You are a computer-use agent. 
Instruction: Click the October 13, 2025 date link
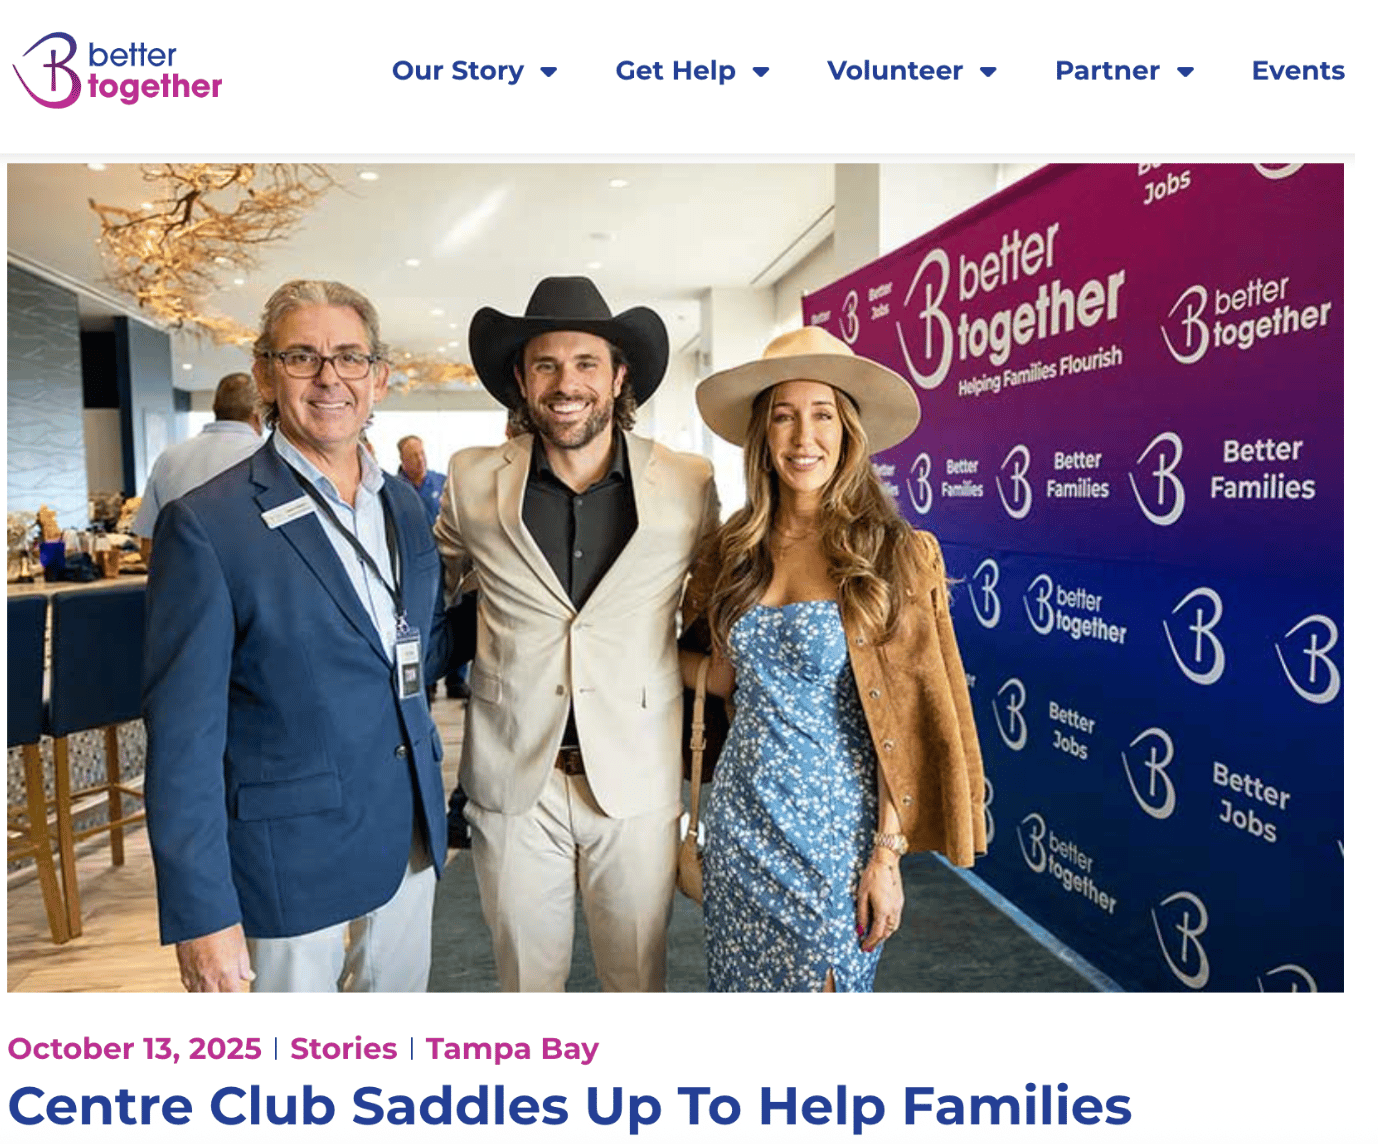point(135,1048)
